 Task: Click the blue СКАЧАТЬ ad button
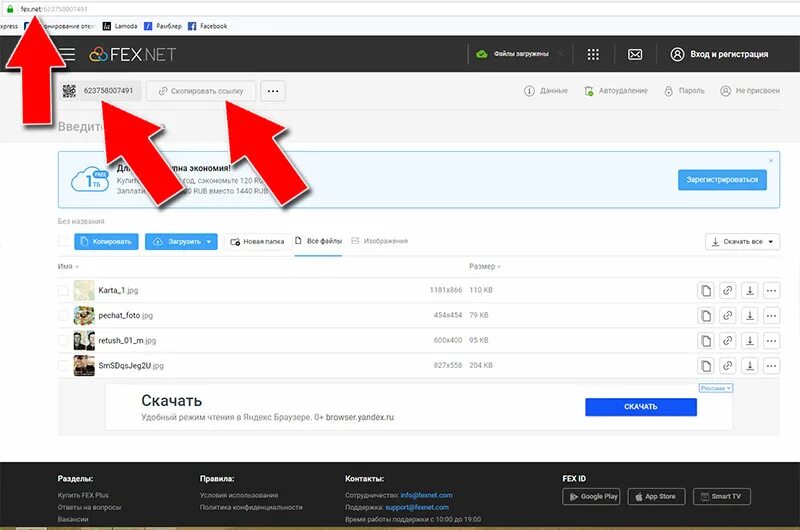[641, 407]
